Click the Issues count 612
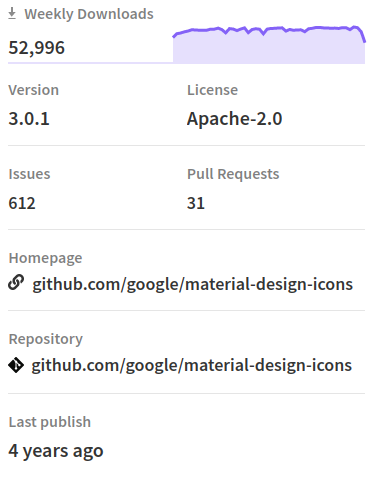Screen dimensions: 368x477 [x=22, y=203]
